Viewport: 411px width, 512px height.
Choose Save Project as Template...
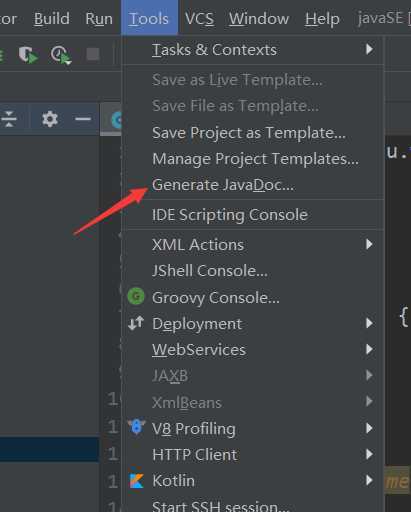point(254,133)
